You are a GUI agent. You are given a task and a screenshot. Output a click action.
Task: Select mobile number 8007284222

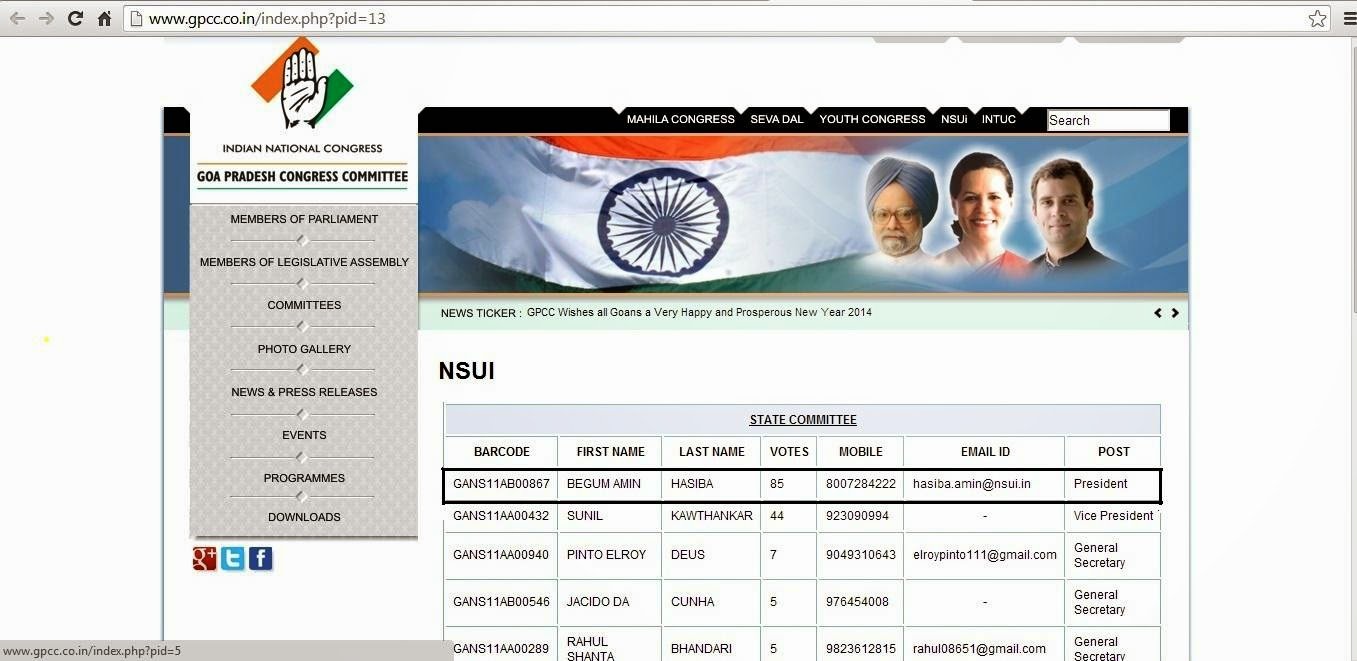(861, 484)
